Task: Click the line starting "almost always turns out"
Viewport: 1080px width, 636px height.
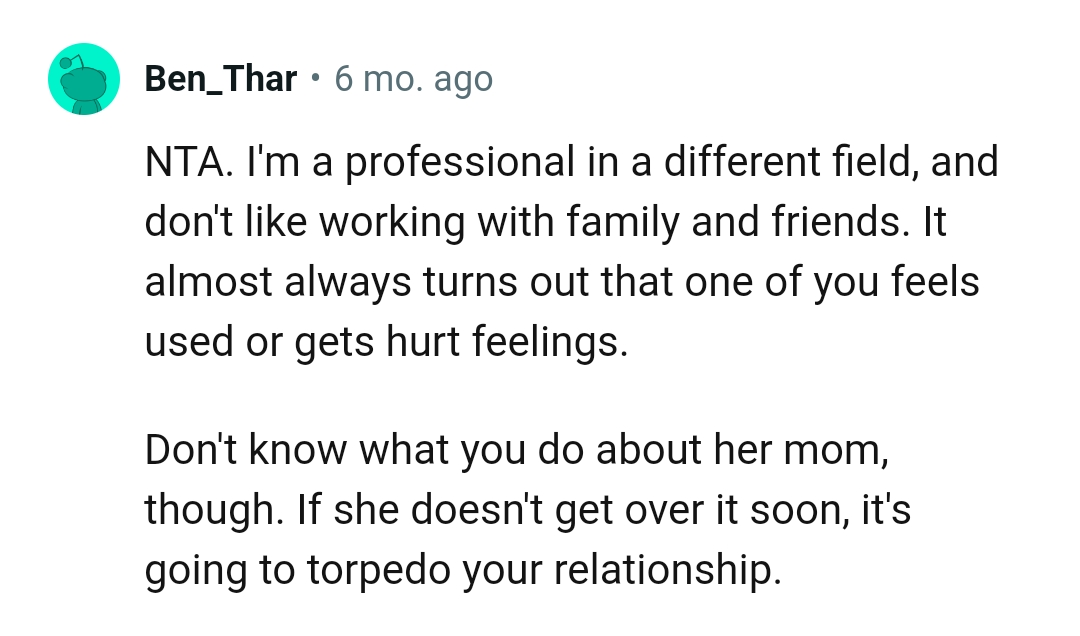Action: pyautogui.click(x=561, y=282)
